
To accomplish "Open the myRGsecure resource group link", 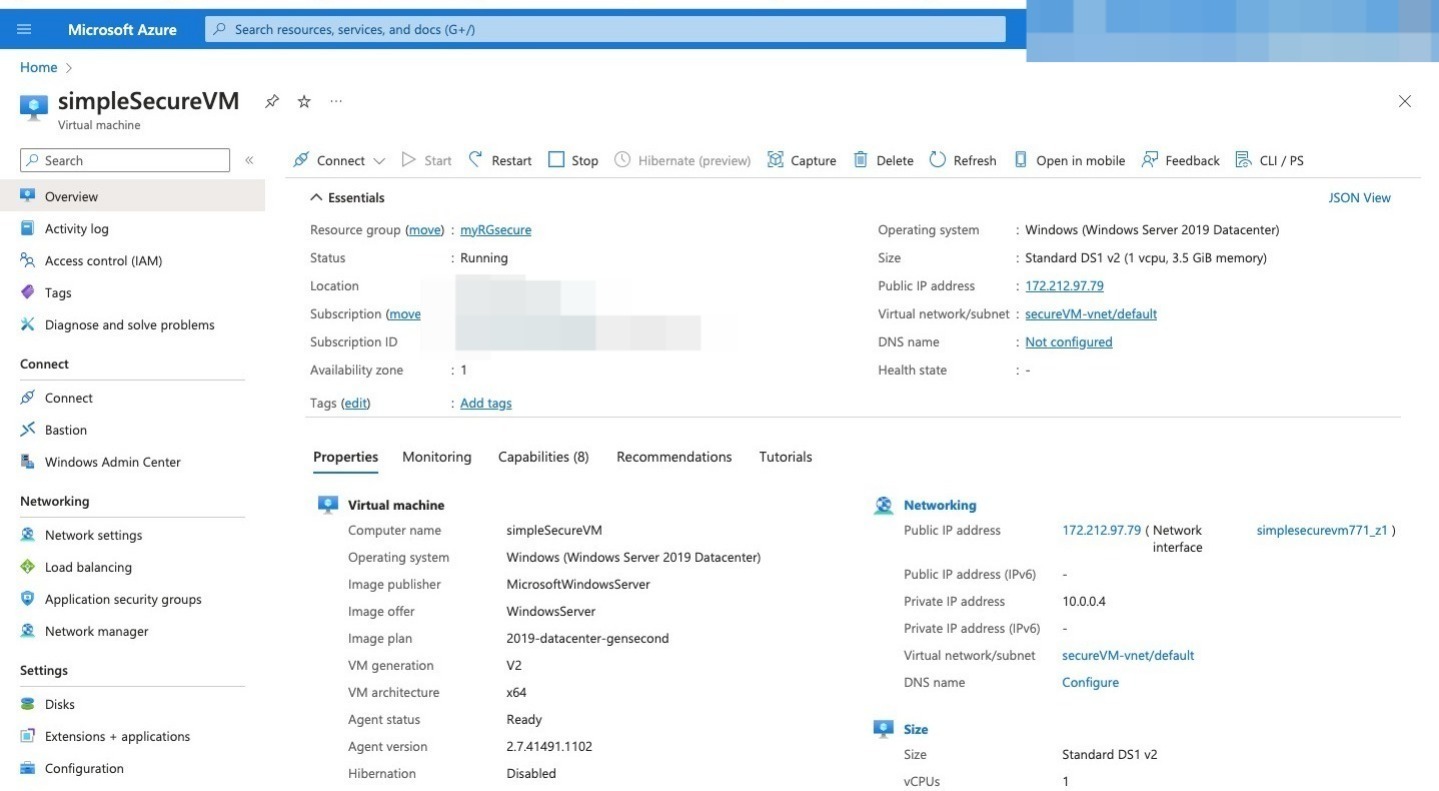I will 496,230.
